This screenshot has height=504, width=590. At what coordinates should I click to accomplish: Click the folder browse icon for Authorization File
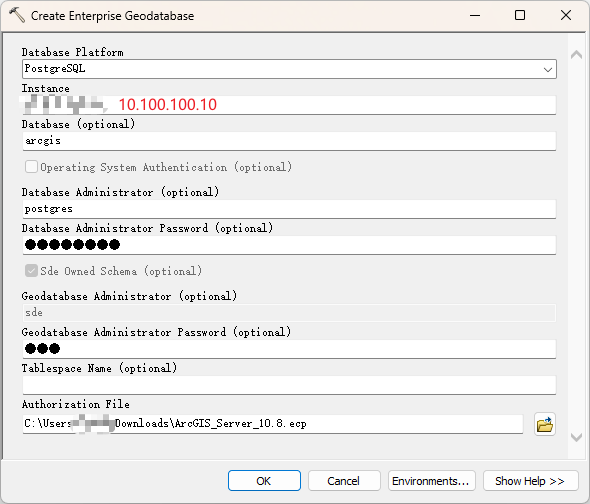(544, 424)
